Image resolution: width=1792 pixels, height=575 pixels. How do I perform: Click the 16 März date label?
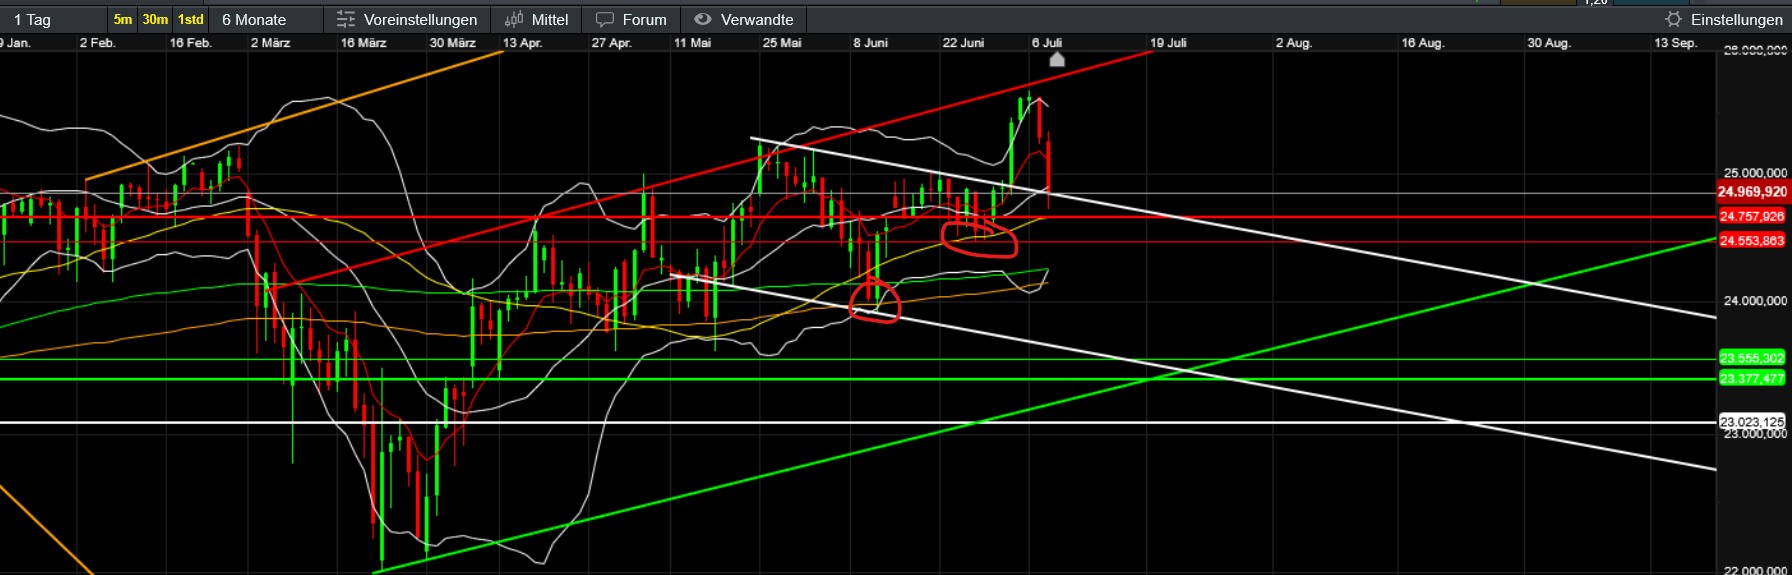coord(363,43)
